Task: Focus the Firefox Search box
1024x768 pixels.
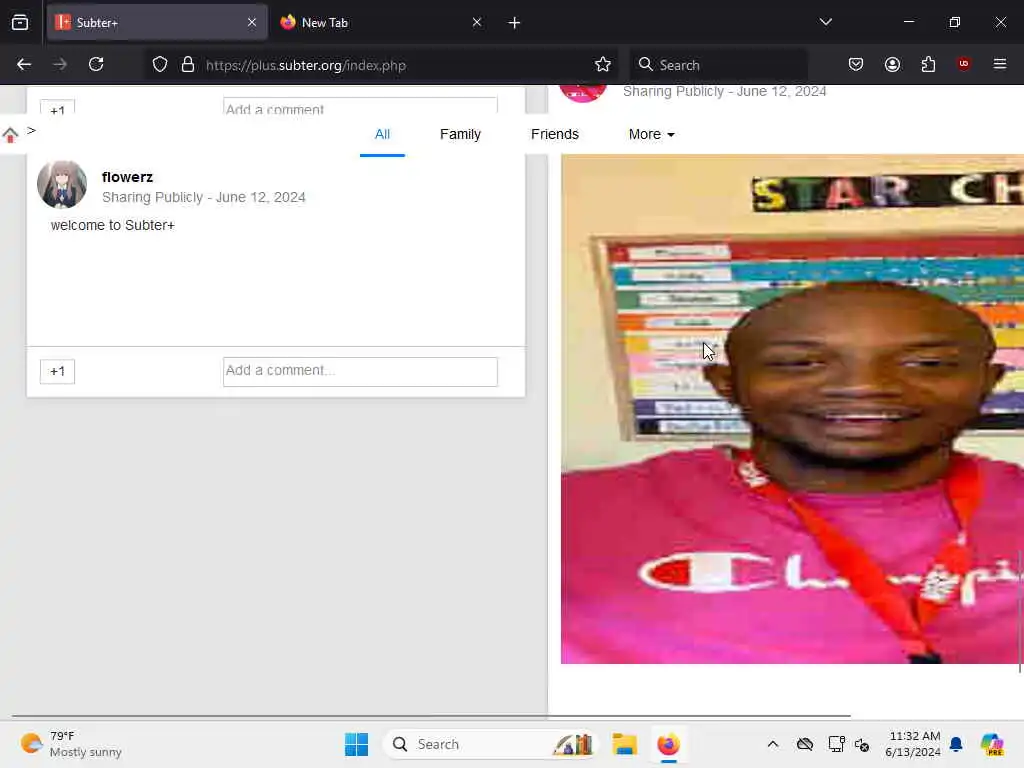Action: click(x=718, y=65)
